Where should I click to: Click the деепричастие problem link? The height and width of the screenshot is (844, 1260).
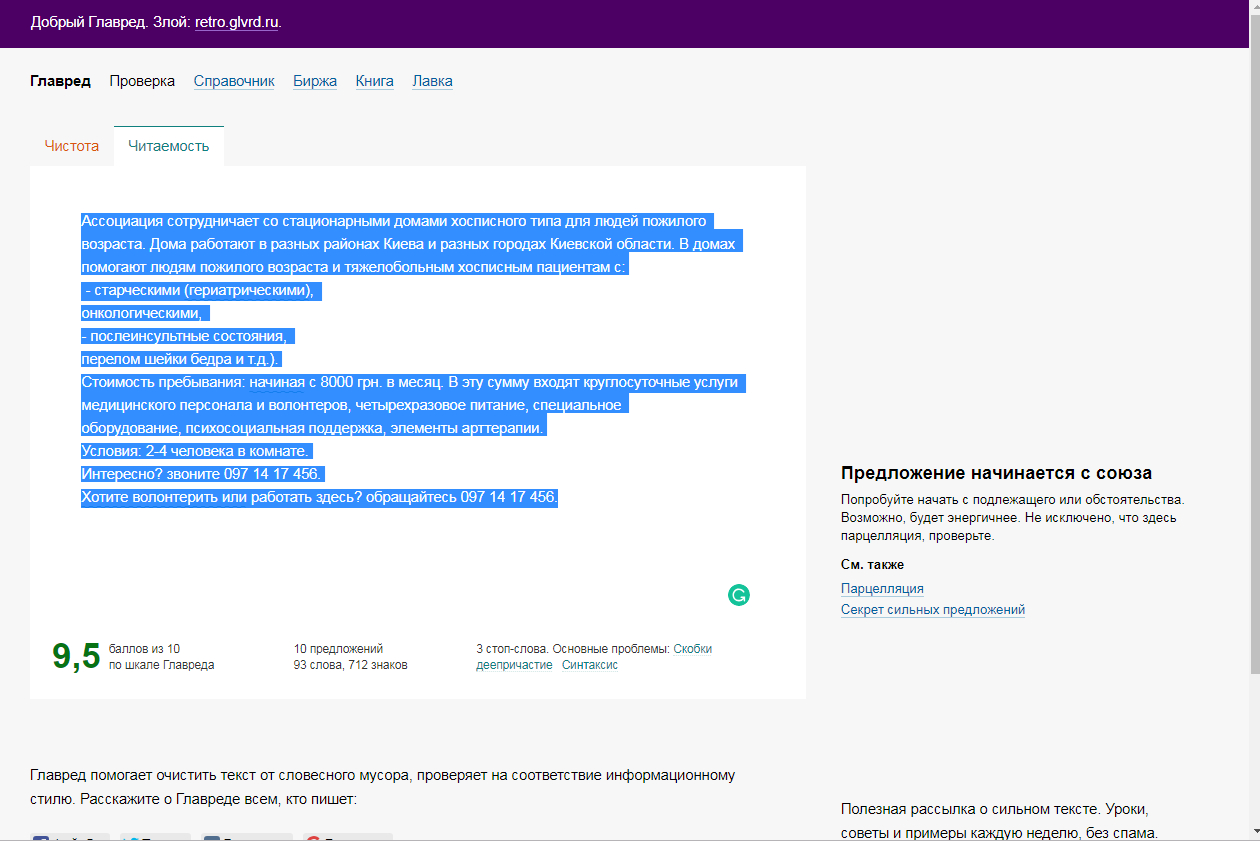(x=514, y=665)
